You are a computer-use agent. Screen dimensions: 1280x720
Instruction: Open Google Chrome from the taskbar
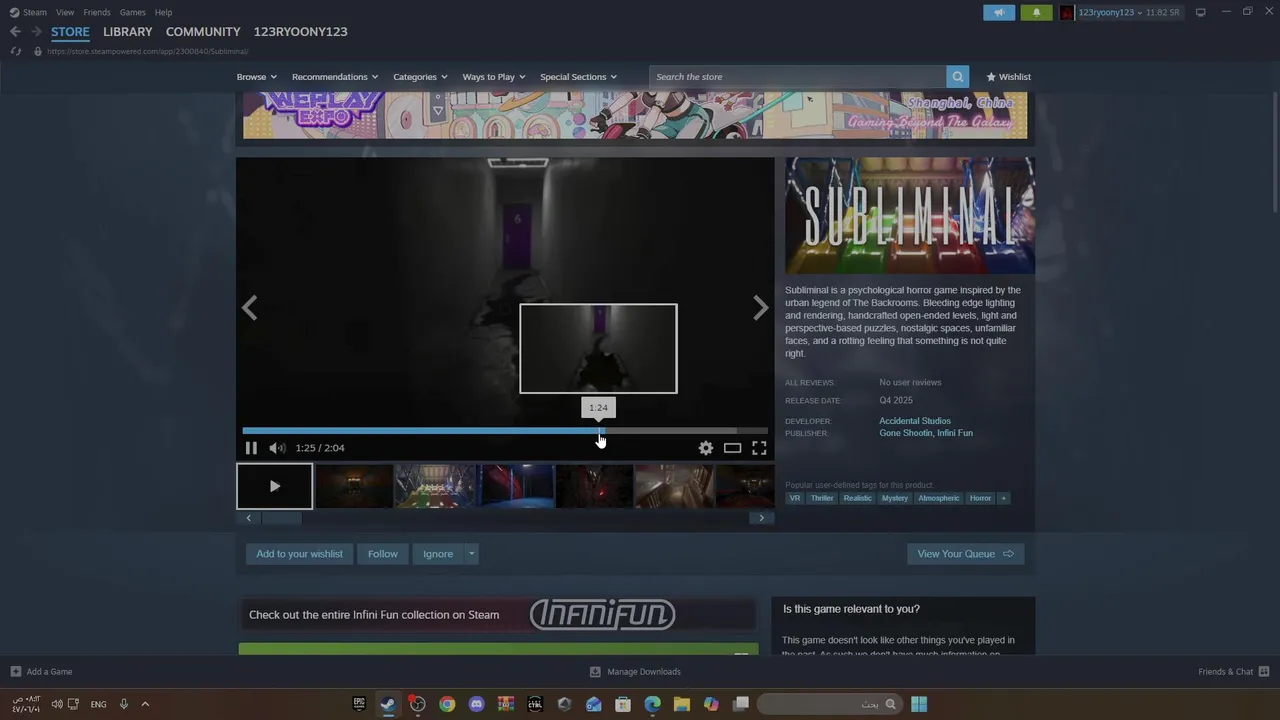[447, 704]
